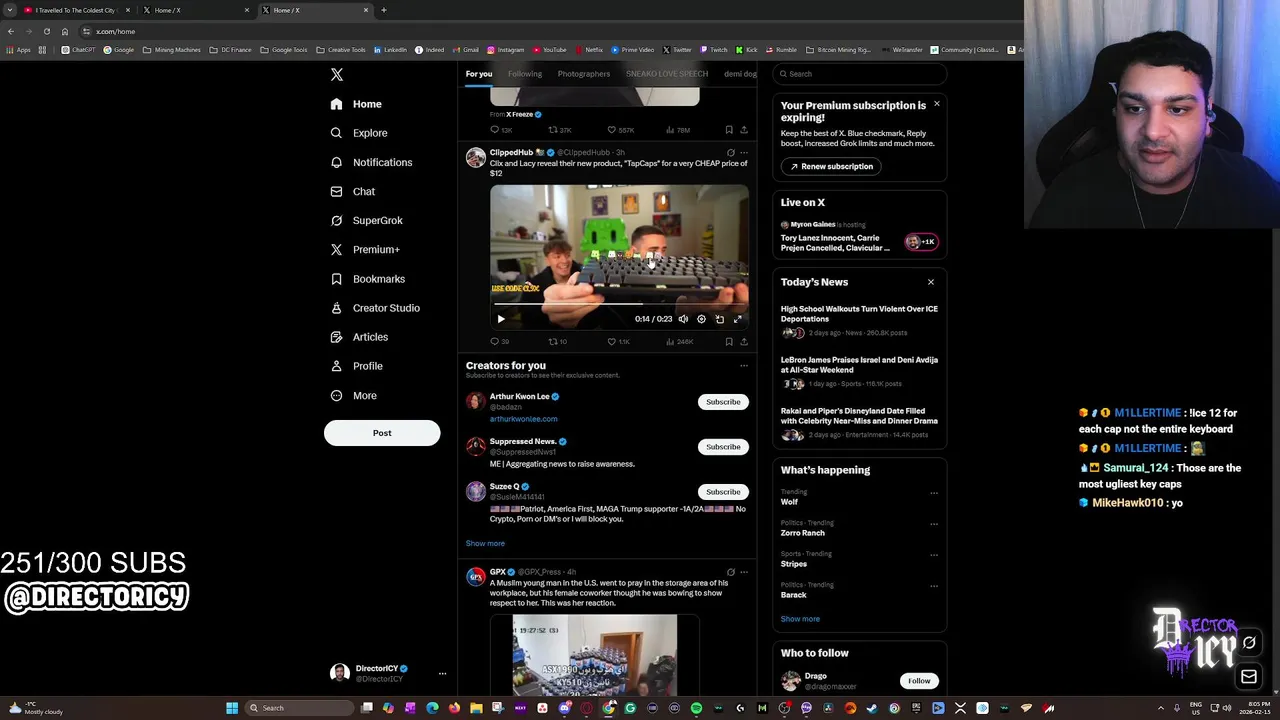Reload the browser page

pyautogui.click(x=46, y=31)
